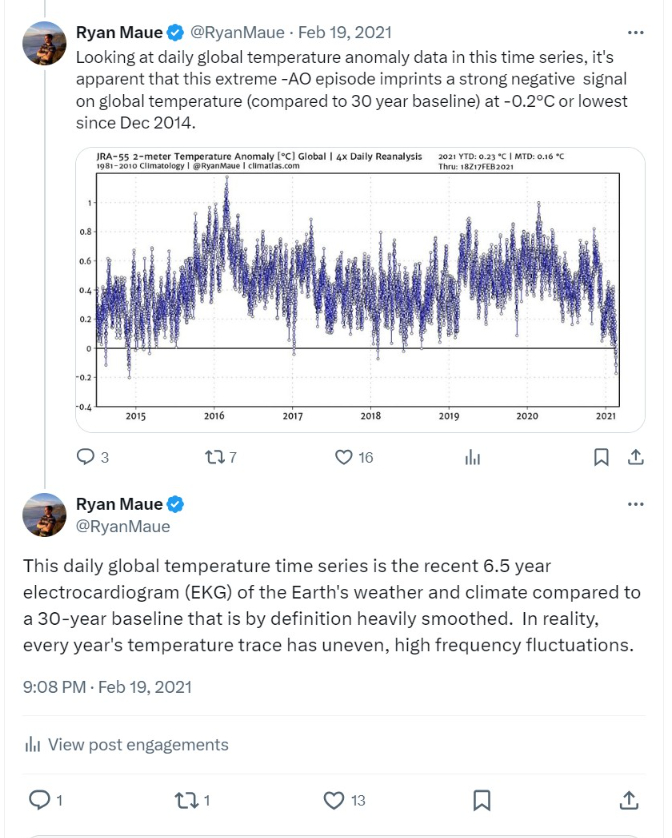Share the second tweet
Screen dimensions: 672x838
629,800
